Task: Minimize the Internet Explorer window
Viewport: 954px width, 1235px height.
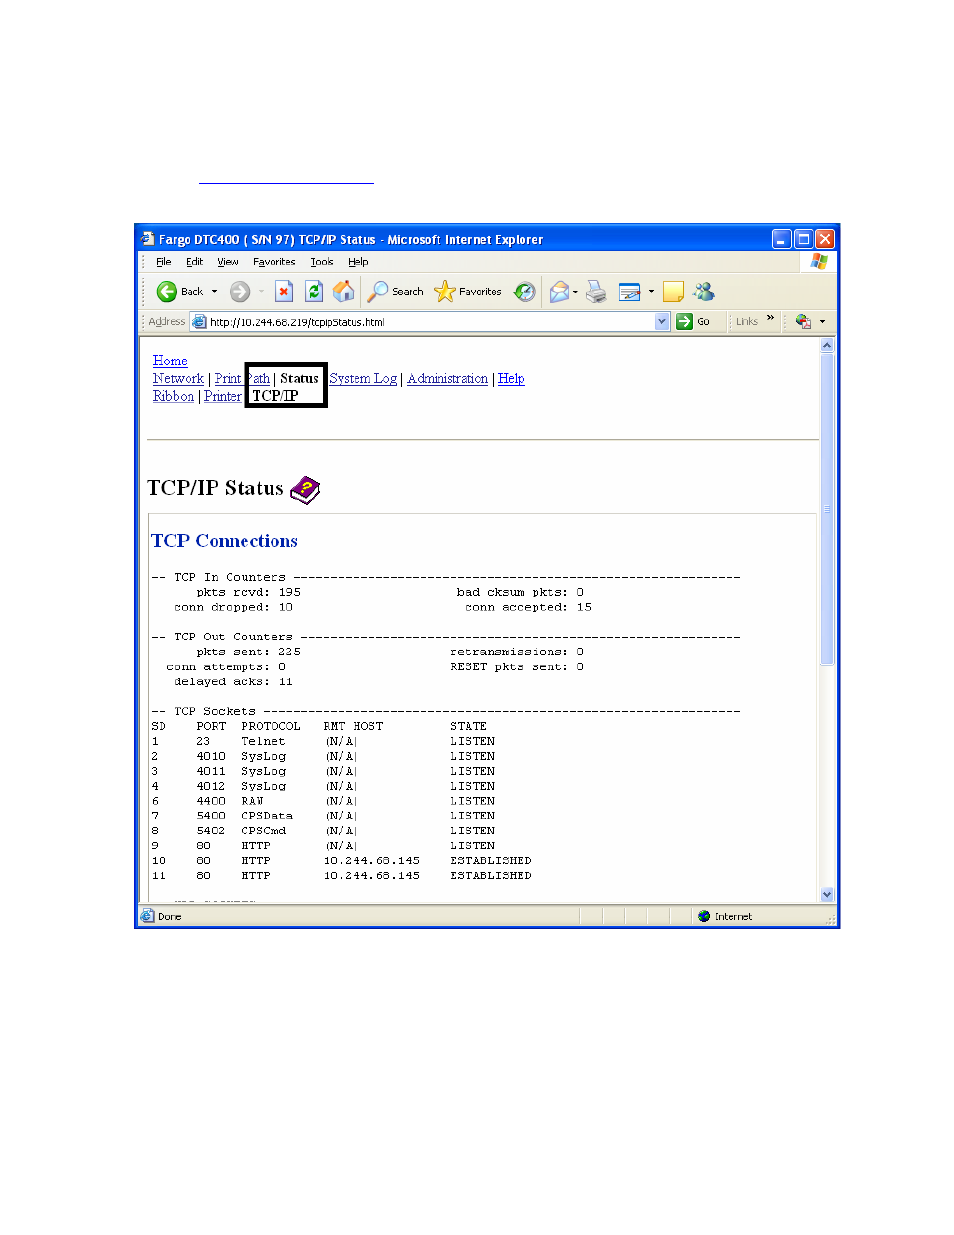Action: [x=781, y=239]
